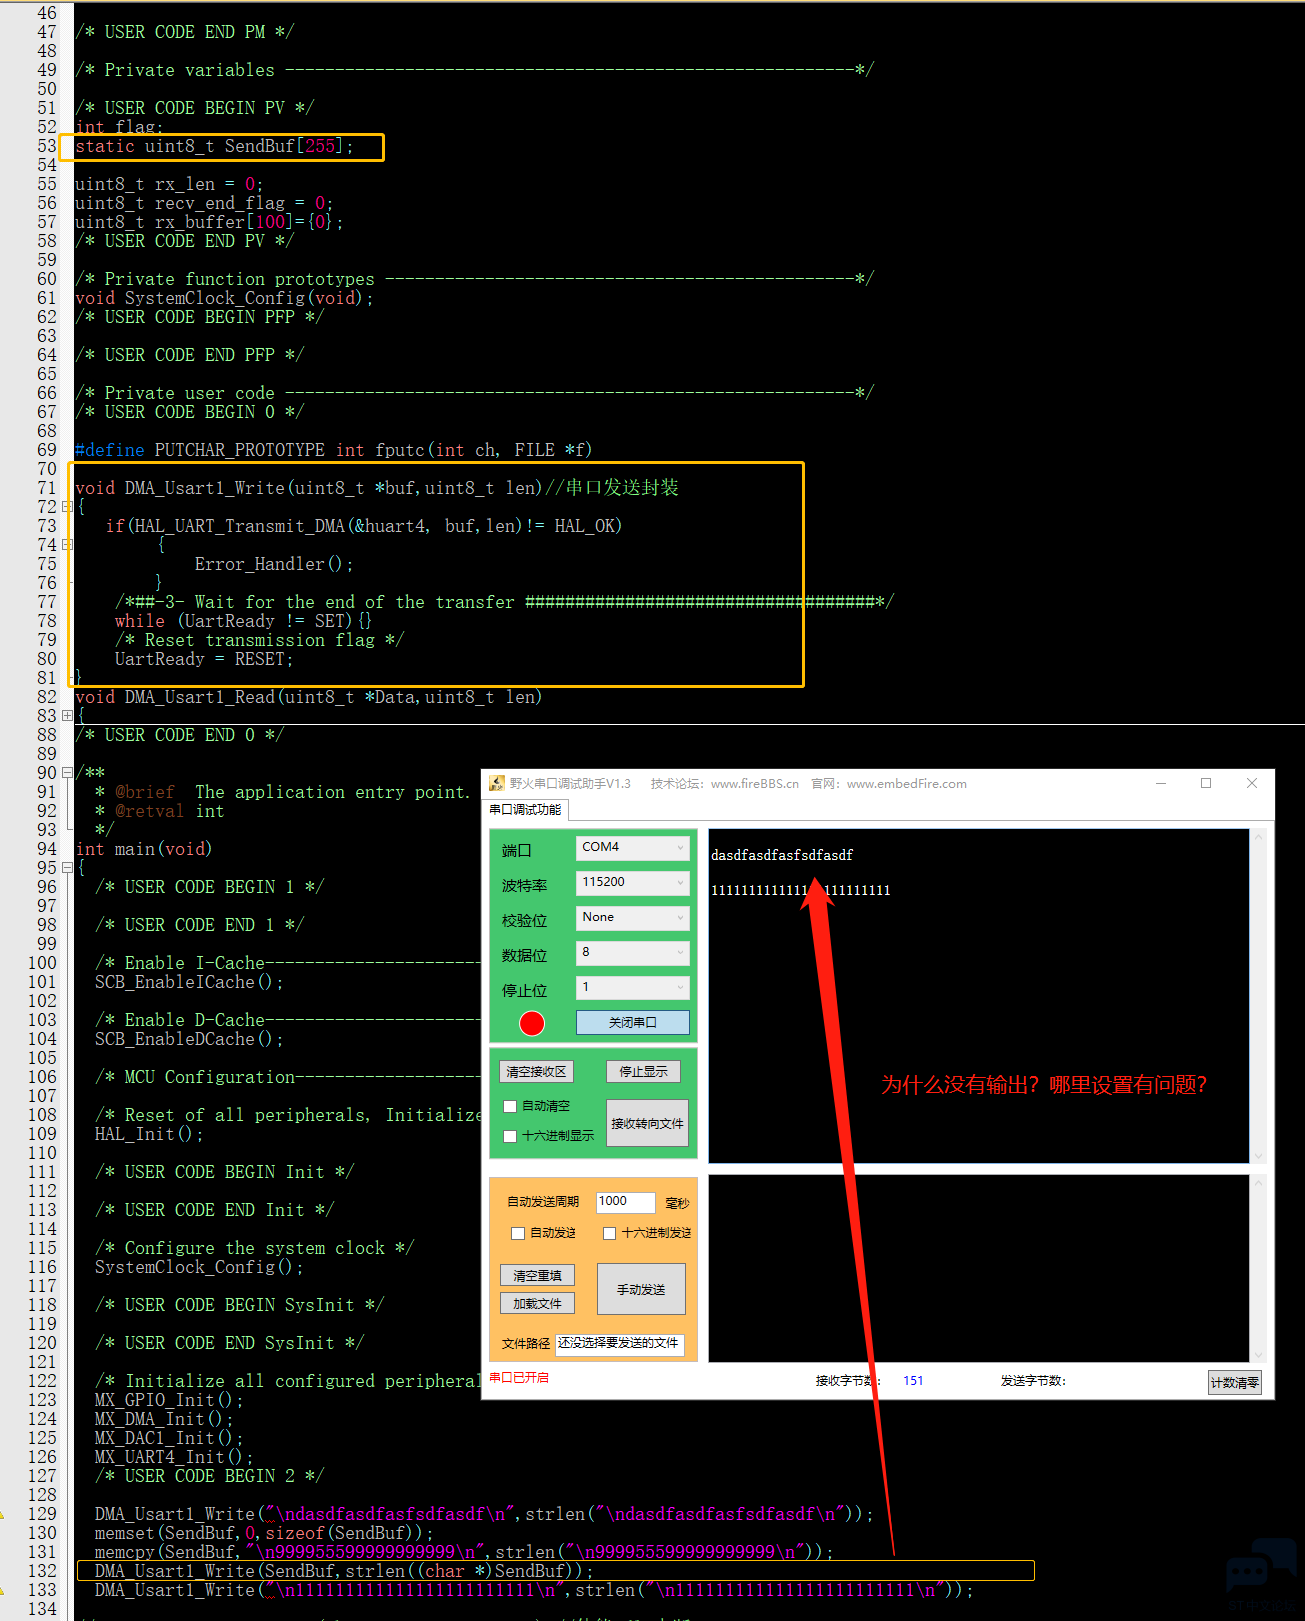Viewport: 1305px width, 1621px height.
Task: Enable 十六进制发送 checkbox
Action: point(609,1233)
